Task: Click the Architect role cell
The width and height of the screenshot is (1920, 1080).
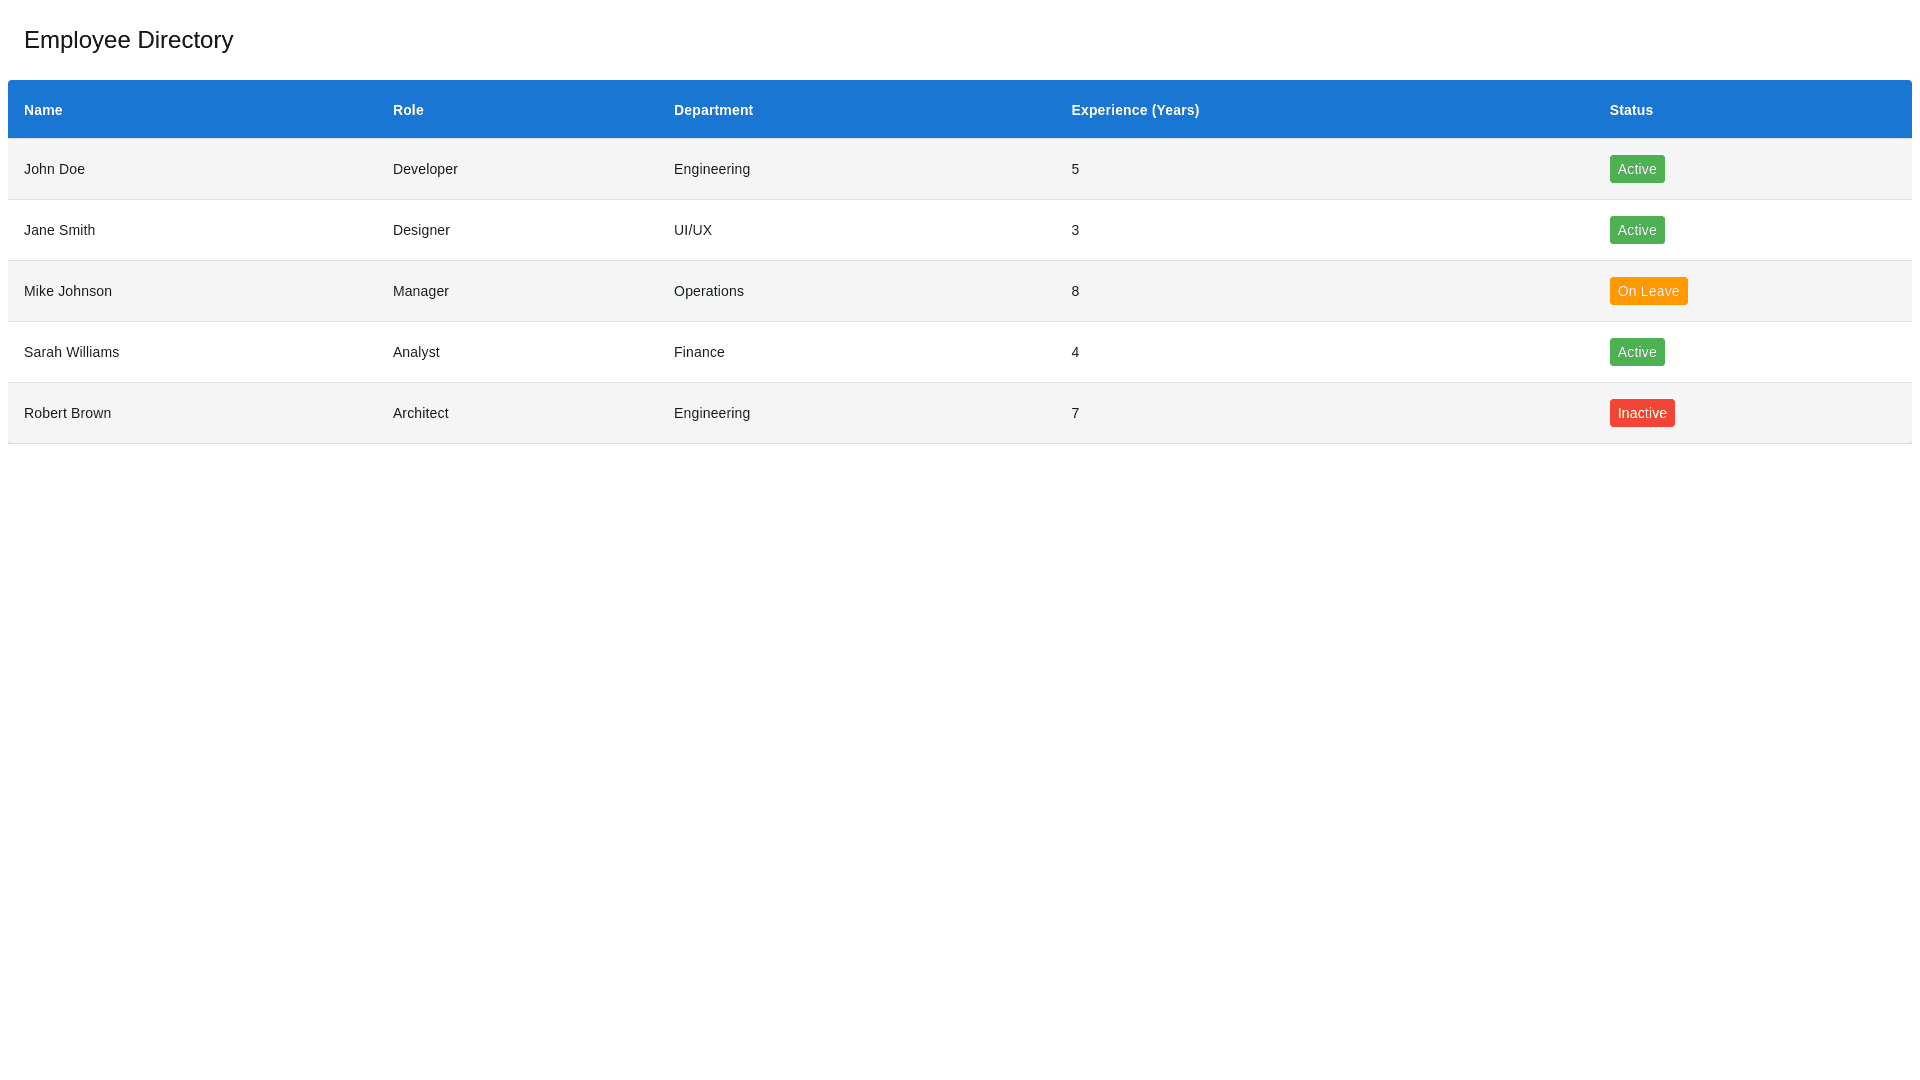Action: 420,413
